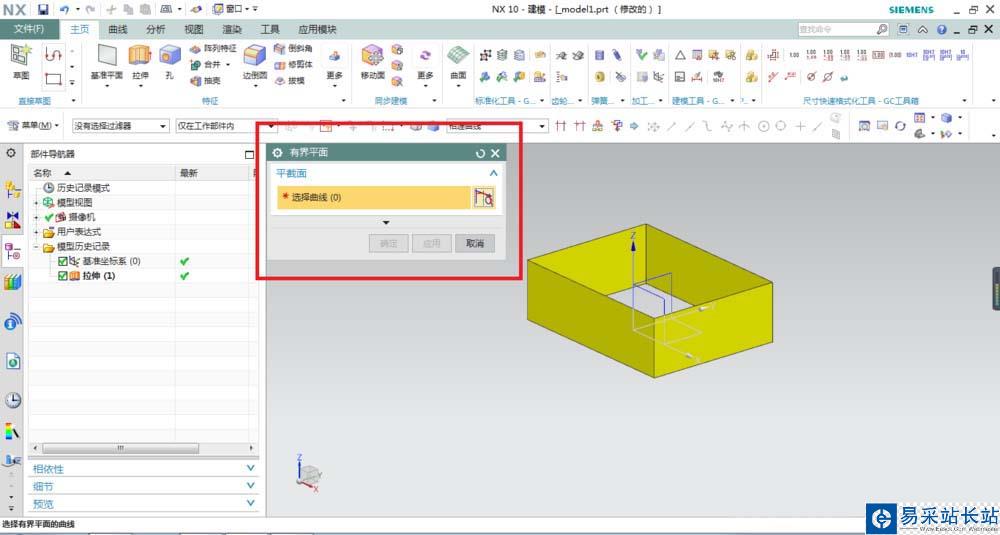The image size is (1000, 535).
Task: Open the assembly navigator icon in left sidebar
Action: (x=13, y=189)
